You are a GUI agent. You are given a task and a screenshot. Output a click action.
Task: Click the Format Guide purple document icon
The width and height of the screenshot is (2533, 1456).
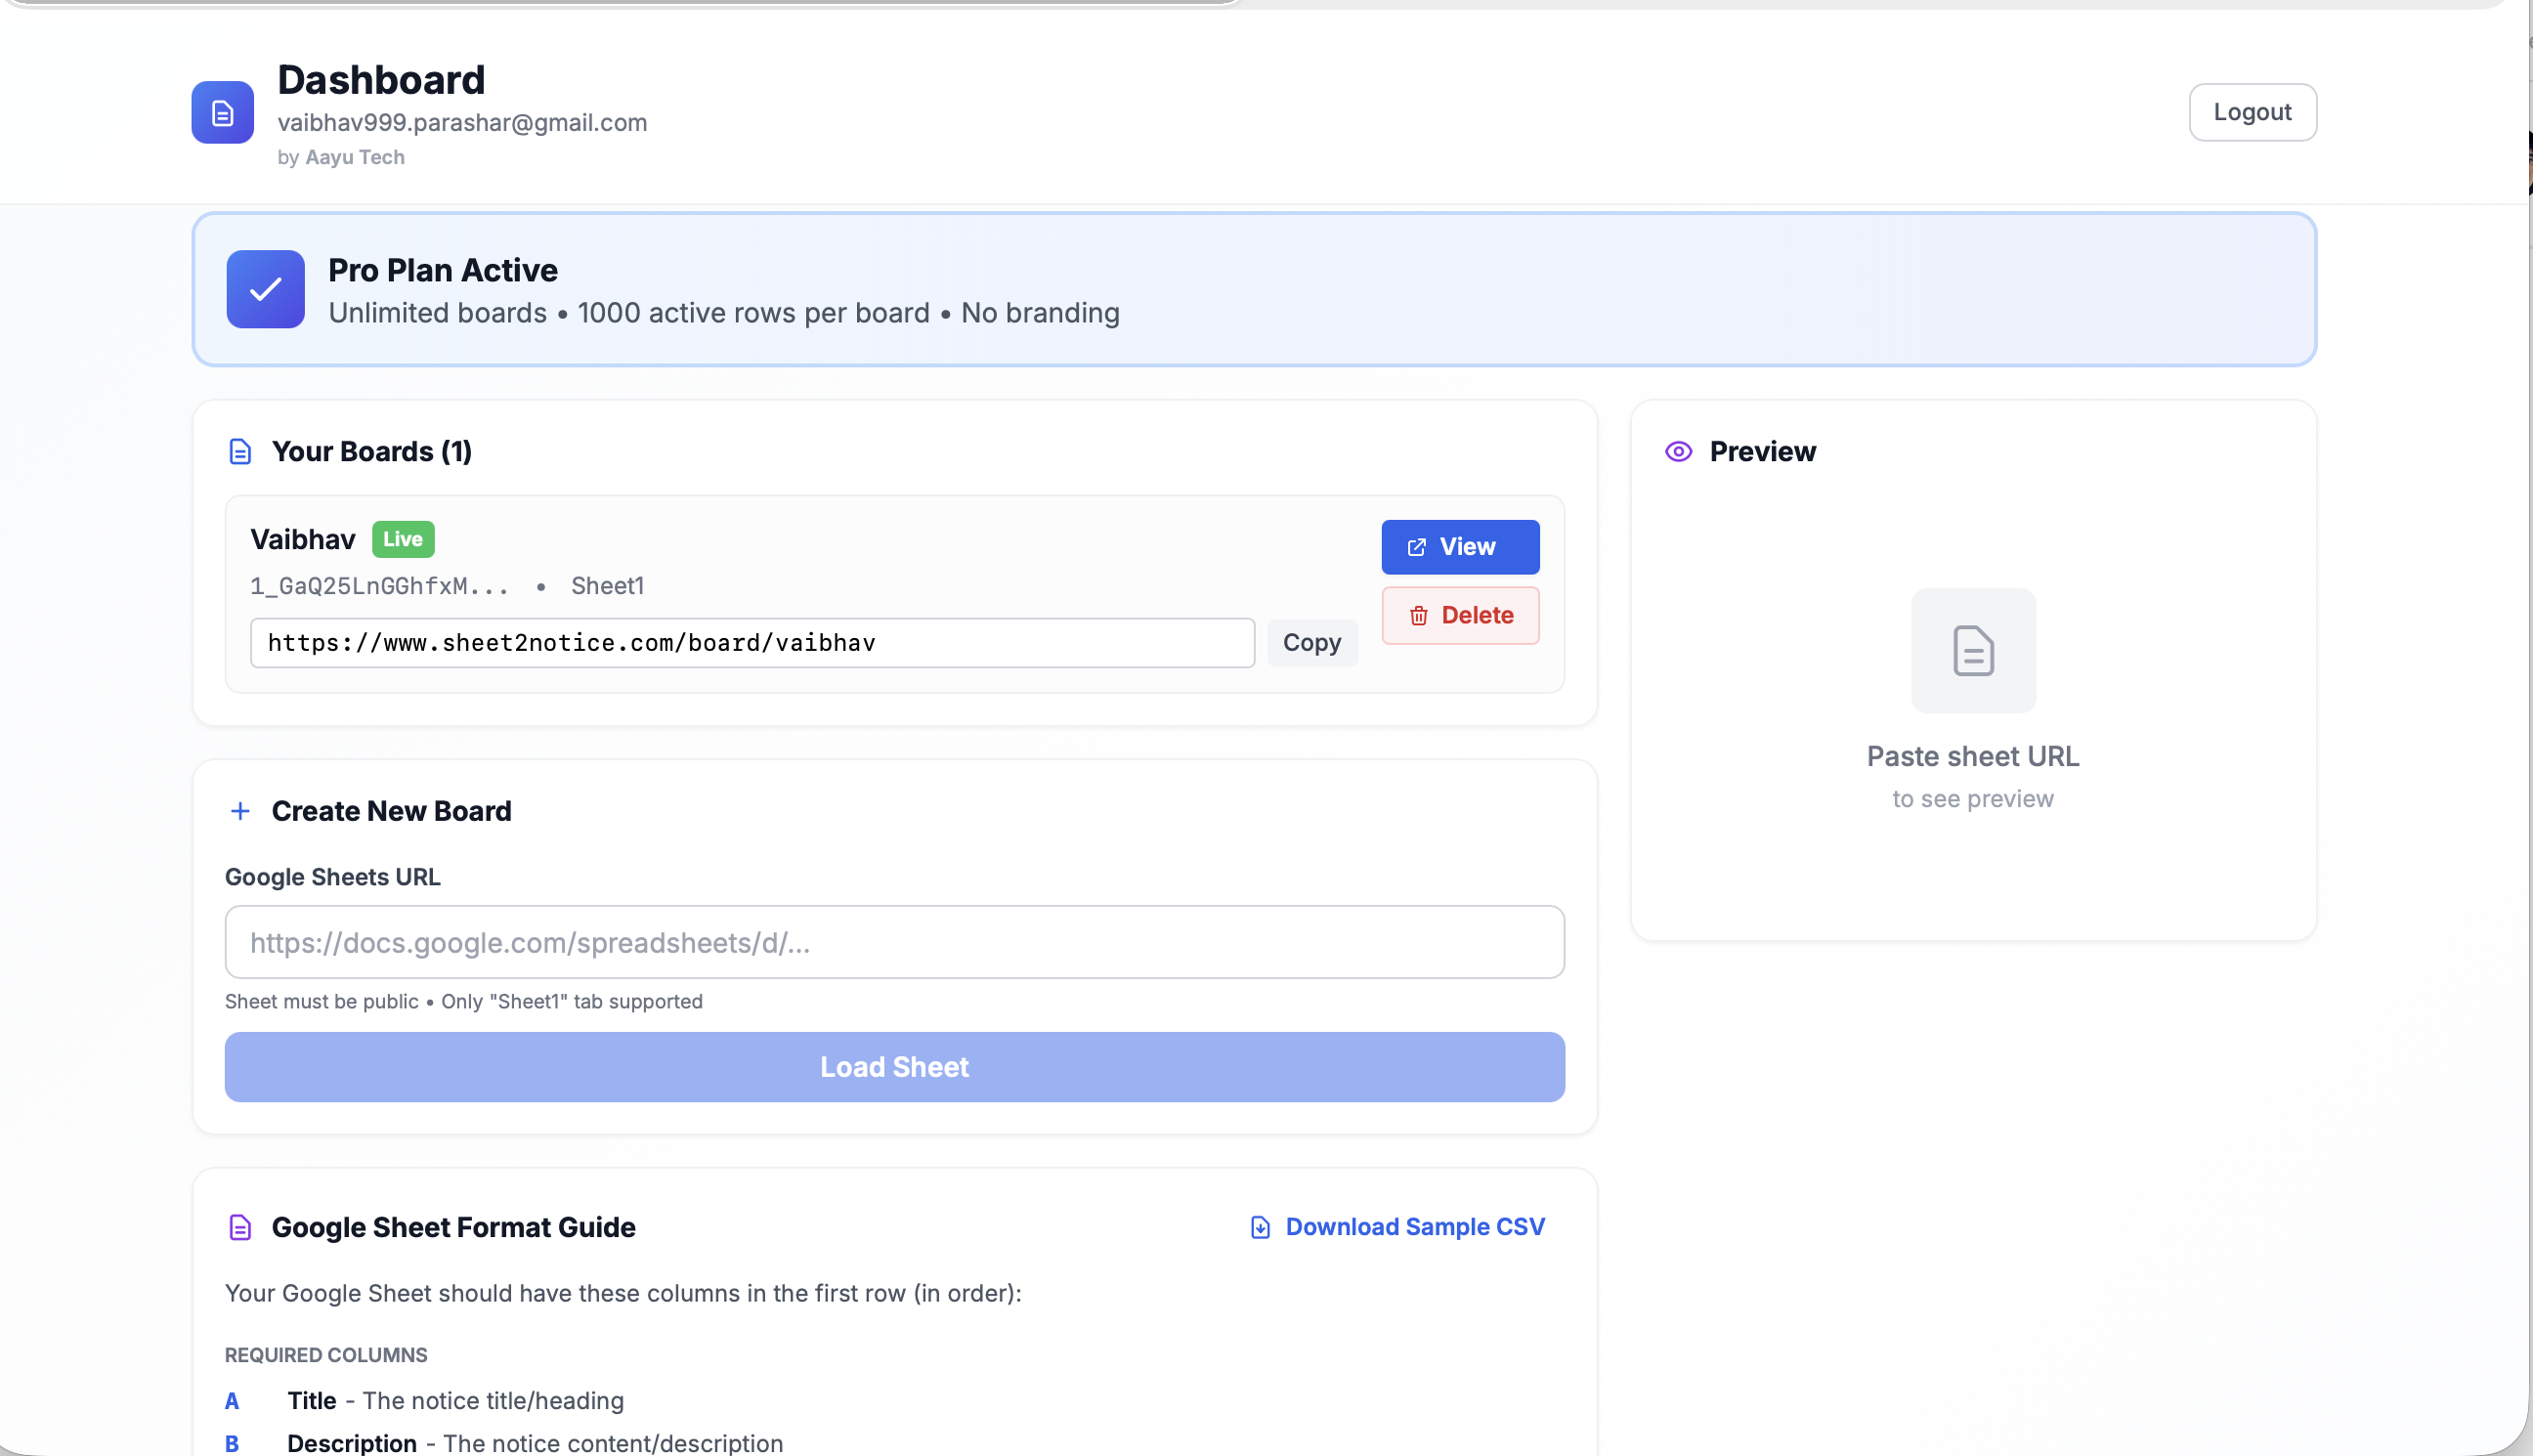tap(240, 1227)
